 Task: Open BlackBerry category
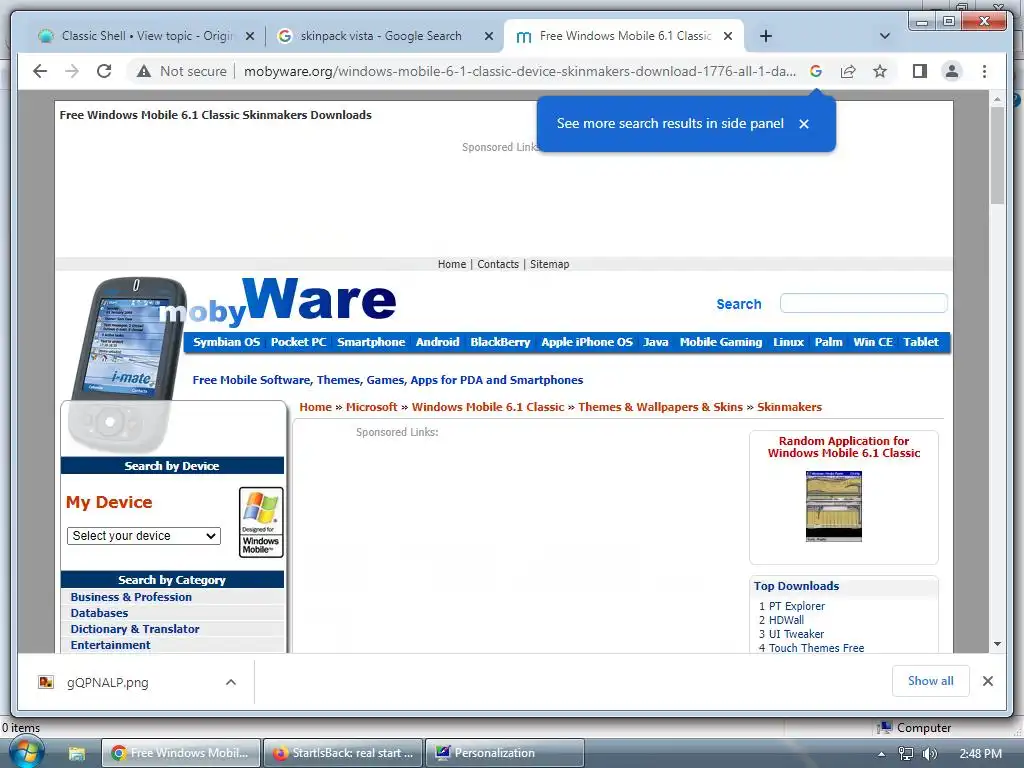point(500,342)
